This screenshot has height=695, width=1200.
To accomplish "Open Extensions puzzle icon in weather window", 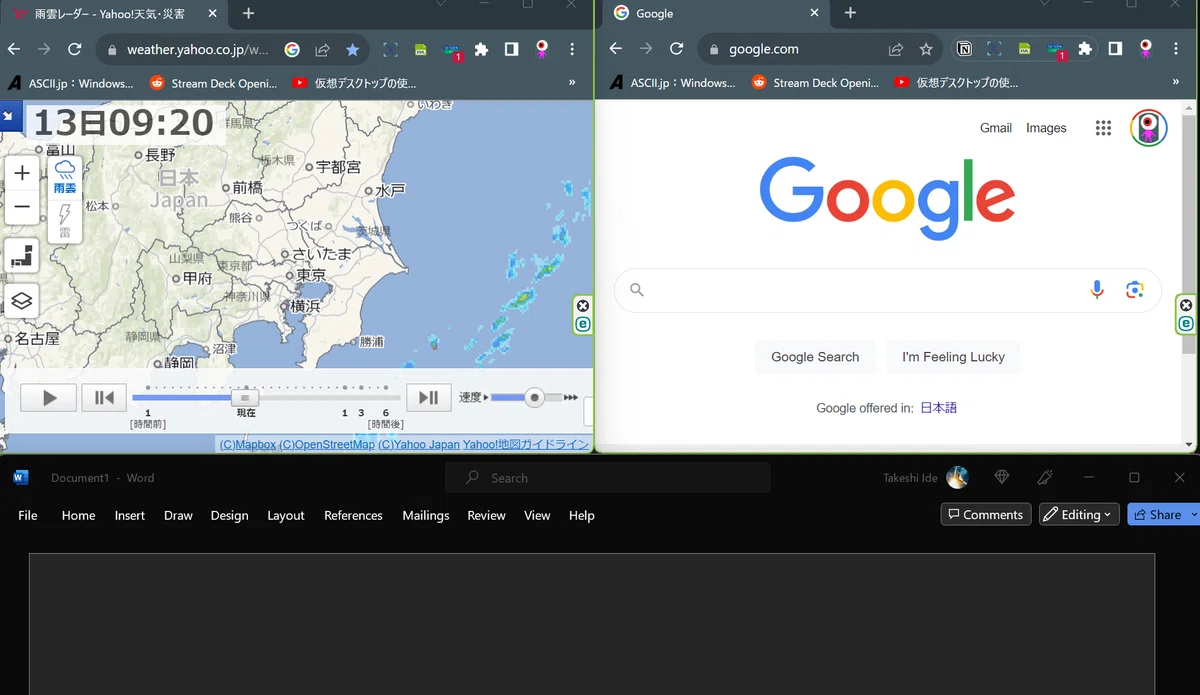I will (481, 49).
